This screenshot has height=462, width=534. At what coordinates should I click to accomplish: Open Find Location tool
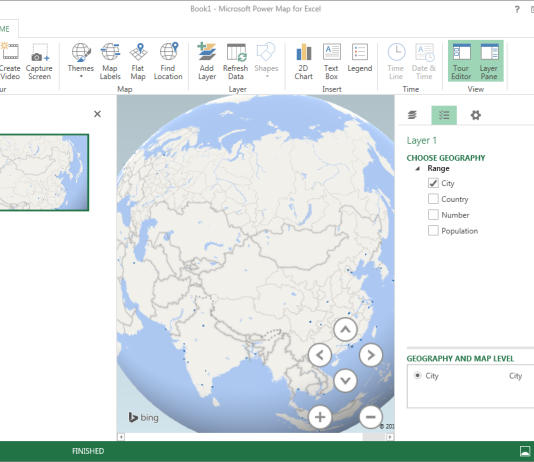click(x=168, y=62)
